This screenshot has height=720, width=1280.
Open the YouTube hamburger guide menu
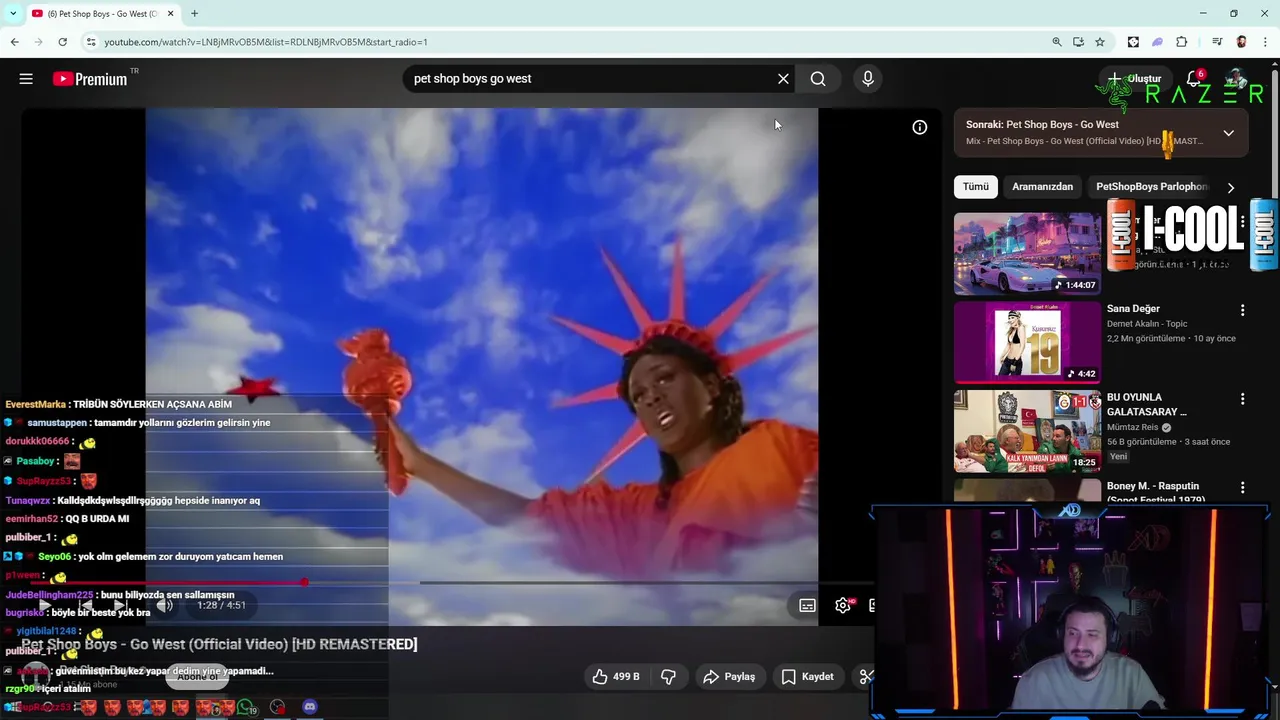coord(26,79)
